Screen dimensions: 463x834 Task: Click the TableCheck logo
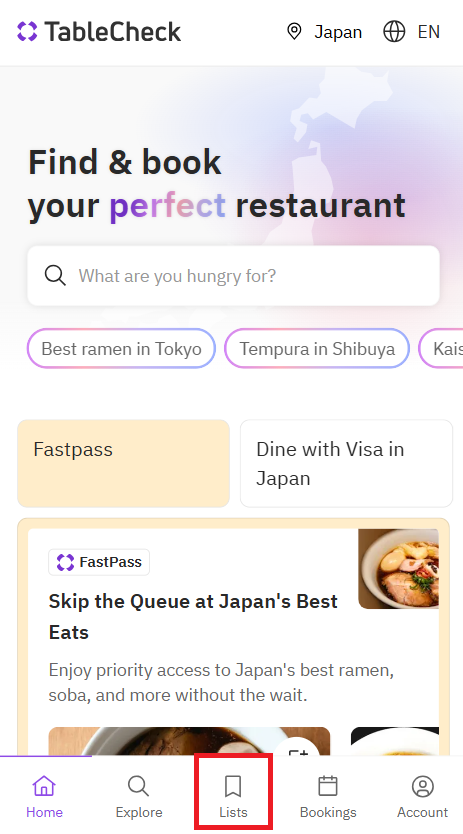[x=99, y=32]
